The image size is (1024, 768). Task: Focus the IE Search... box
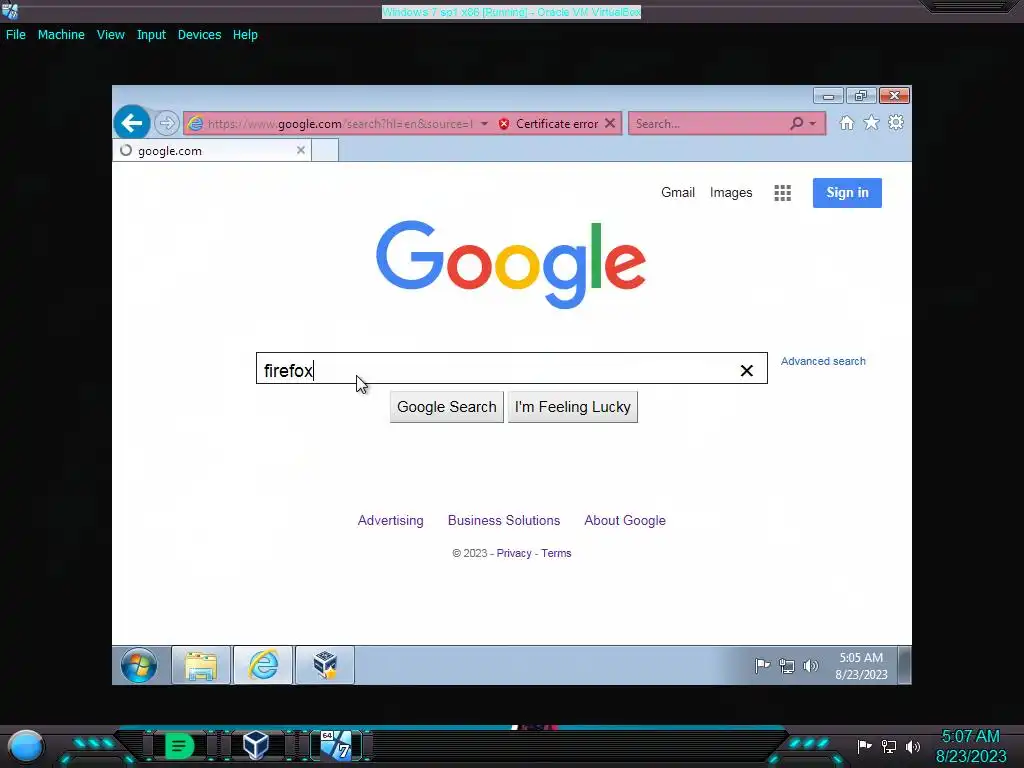(x=709, y=123)
